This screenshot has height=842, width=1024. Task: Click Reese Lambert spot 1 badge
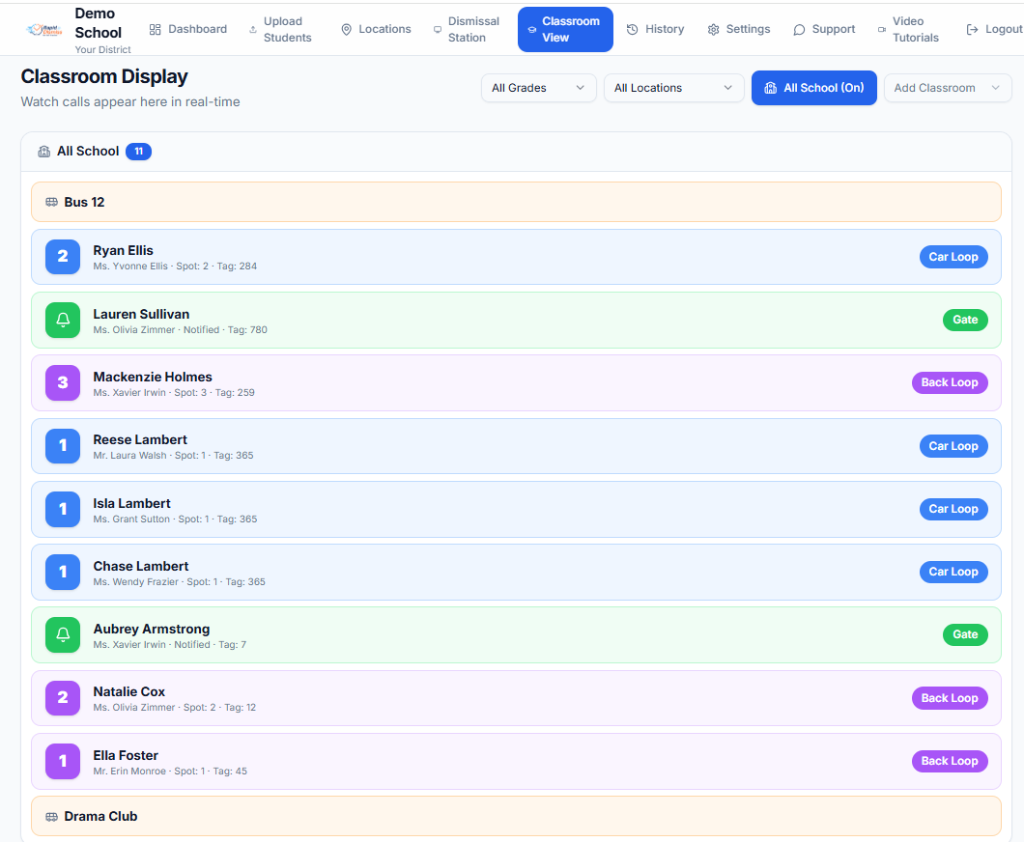pyautogui.click(x=63, y=446)
